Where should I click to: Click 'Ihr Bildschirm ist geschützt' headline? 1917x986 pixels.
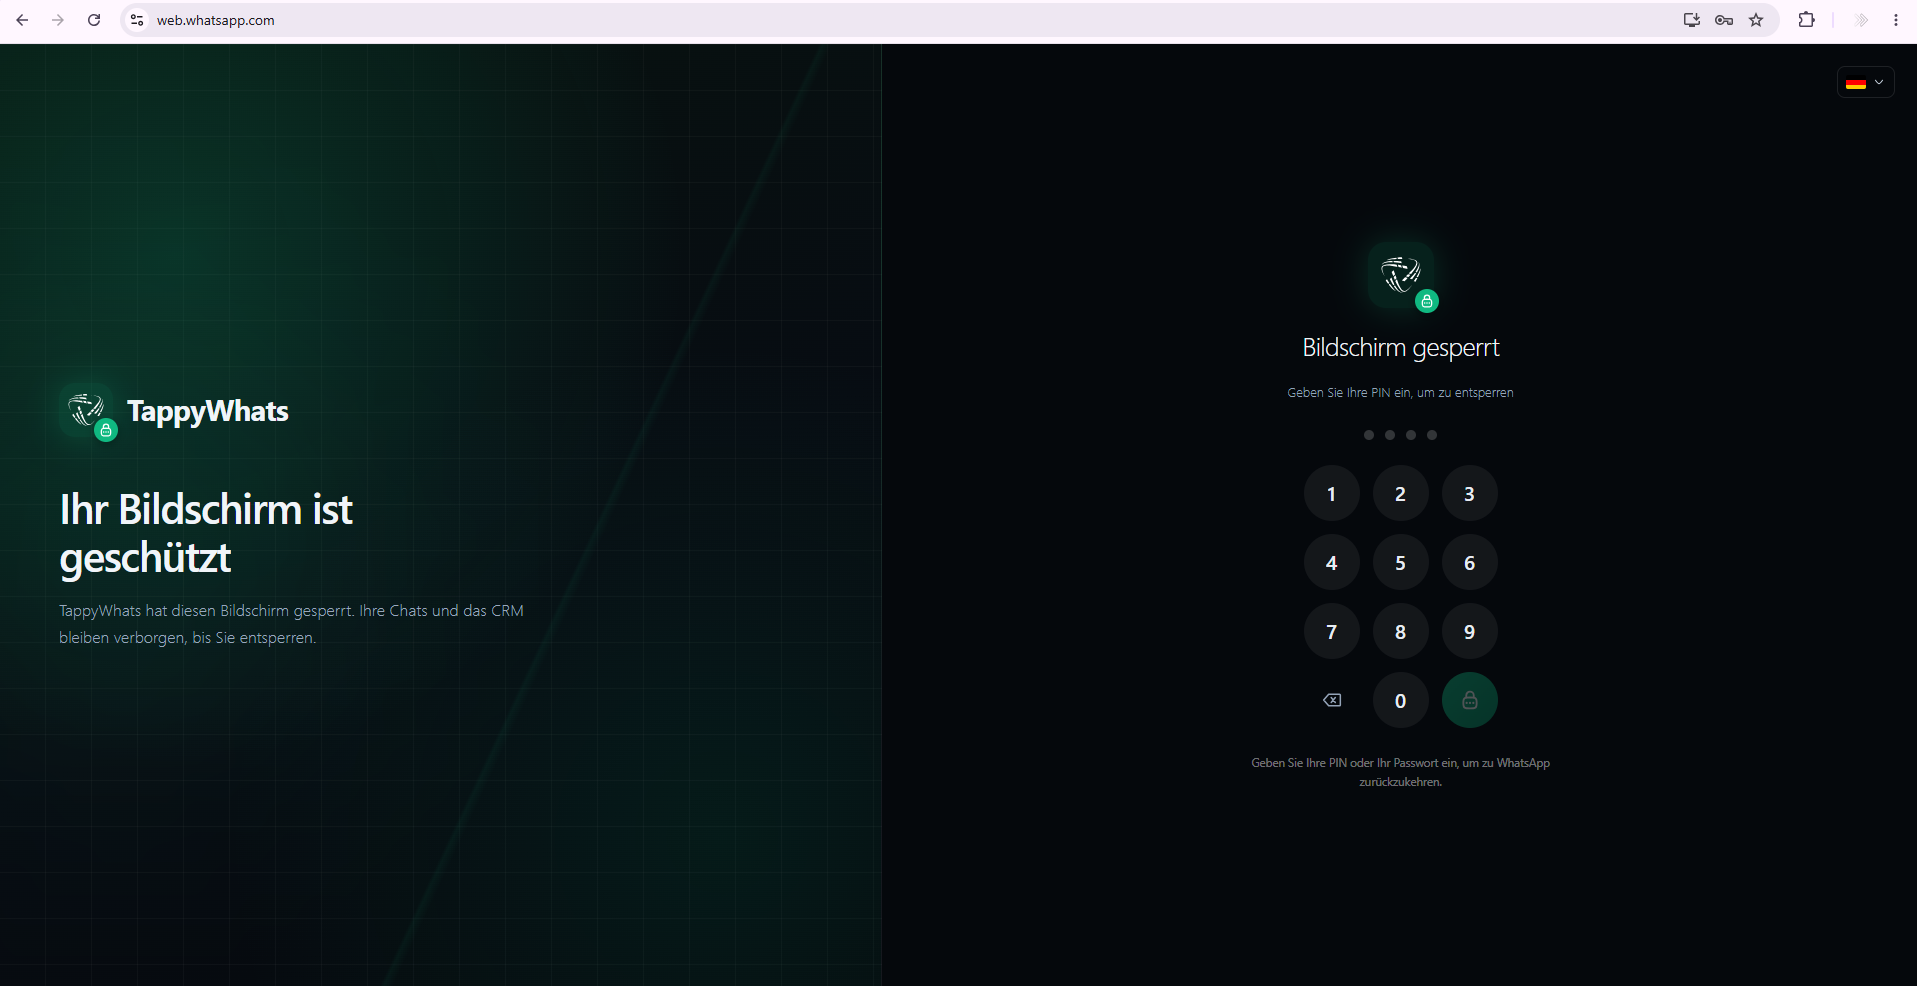(206, 534)
